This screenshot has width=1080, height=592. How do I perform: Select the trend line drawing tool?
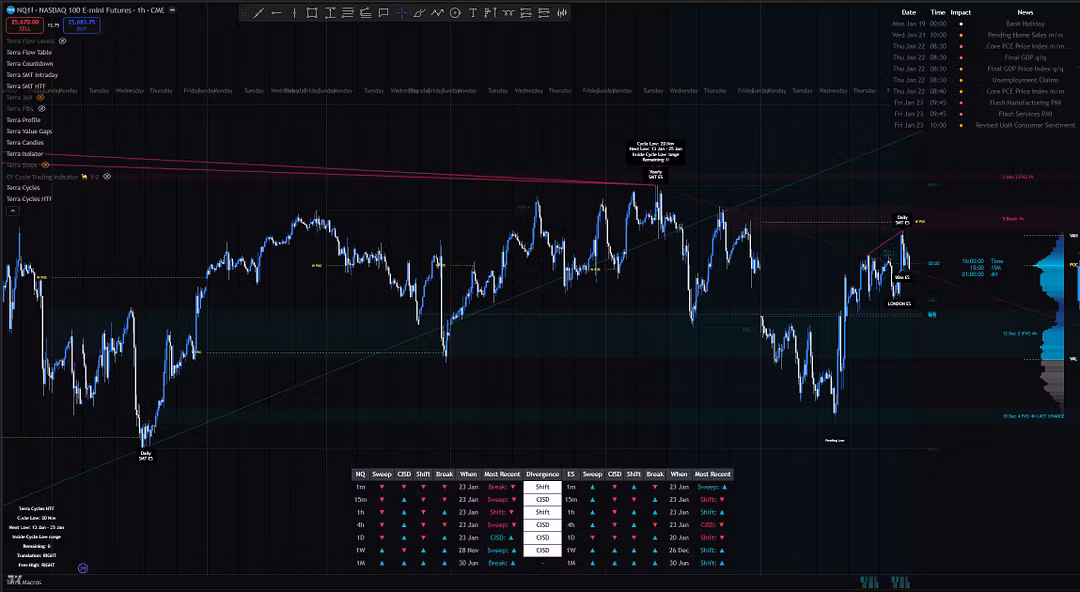tap(258, 13)
